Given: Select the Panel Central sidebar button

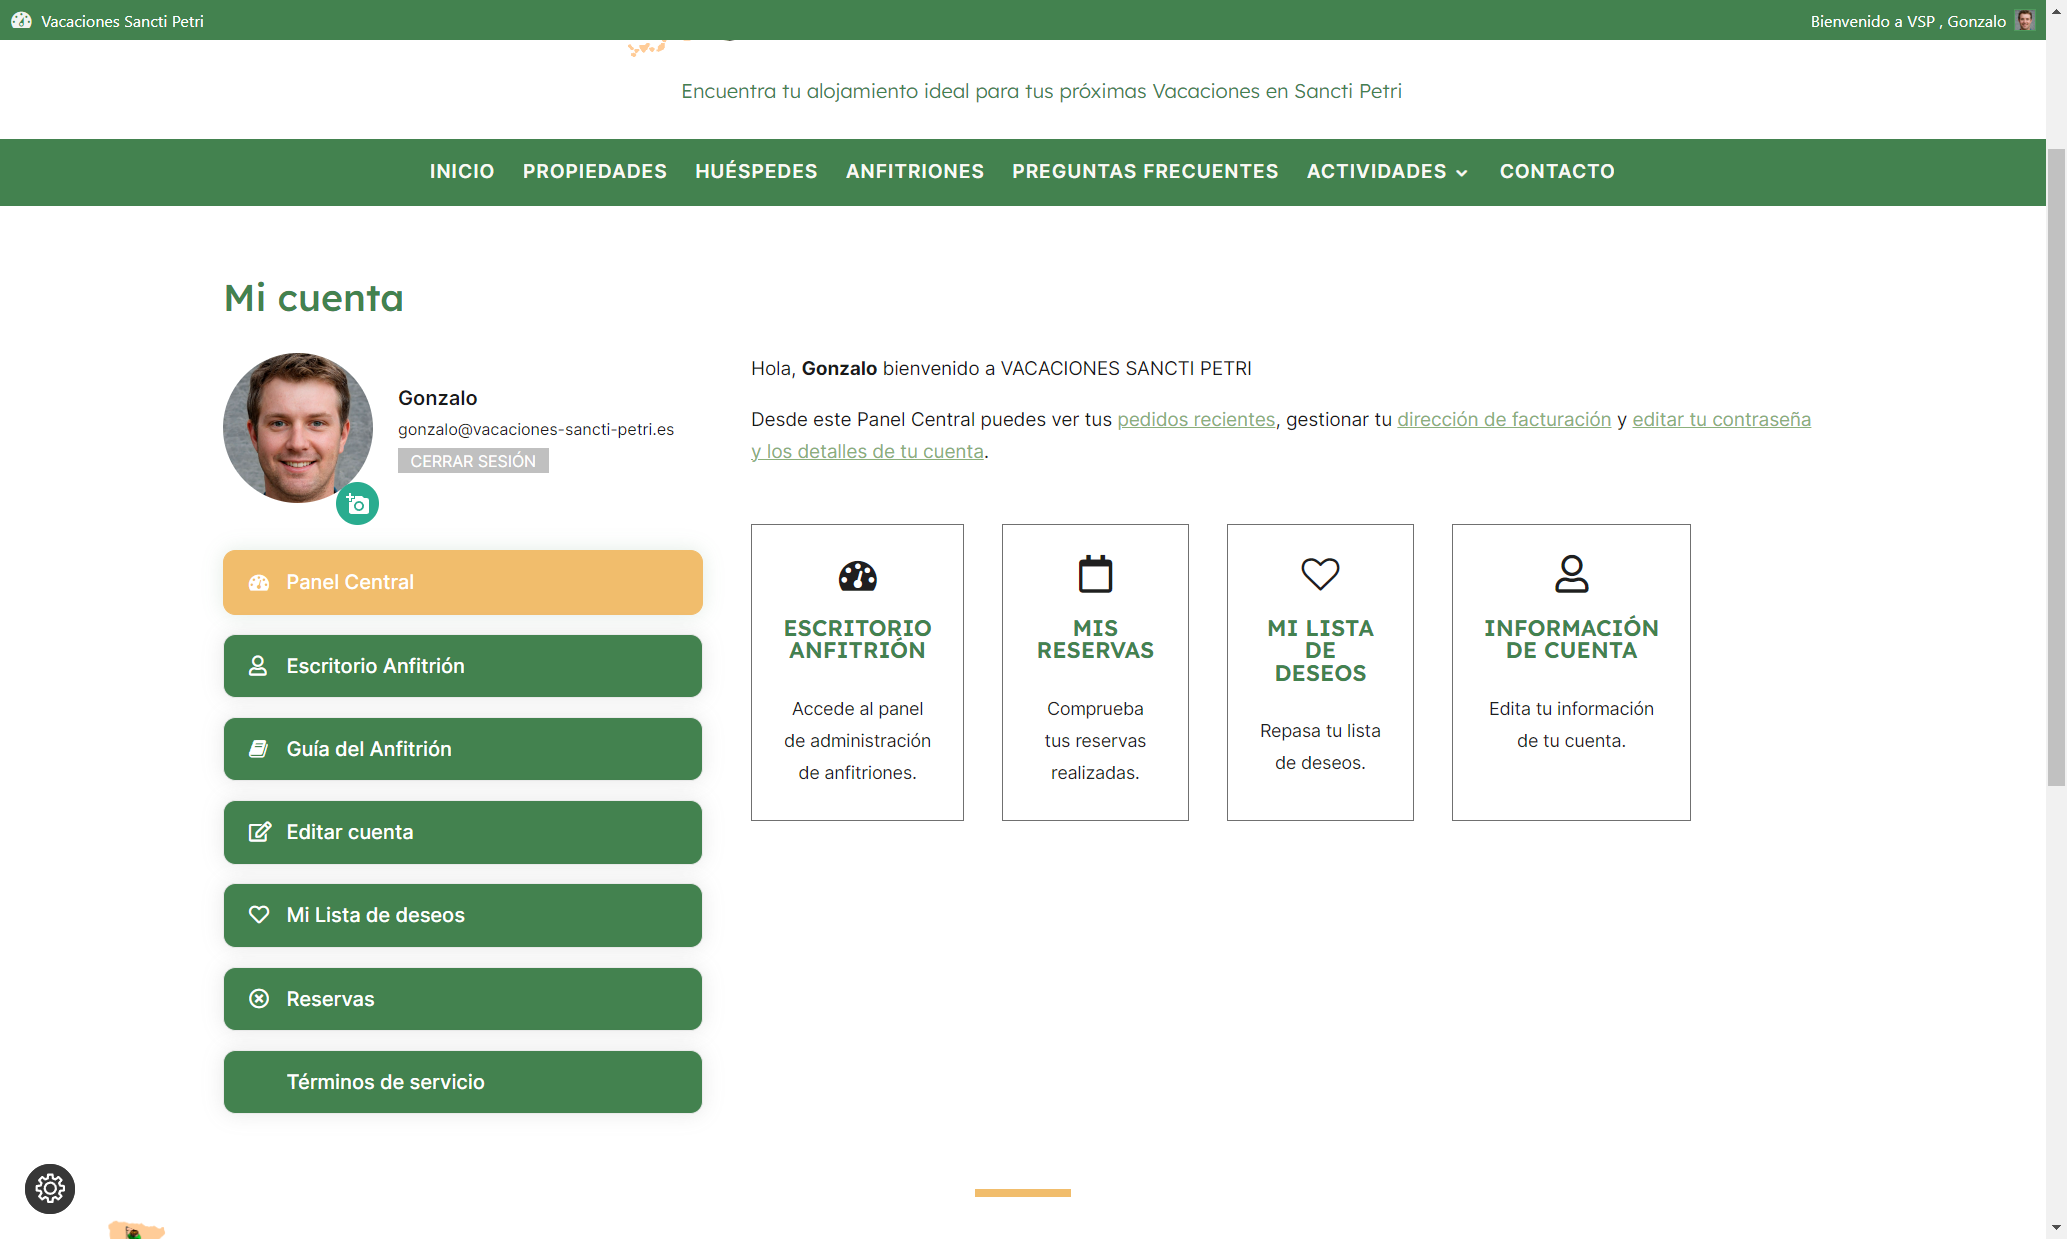Looking at the screenshot, I should 463,582.
